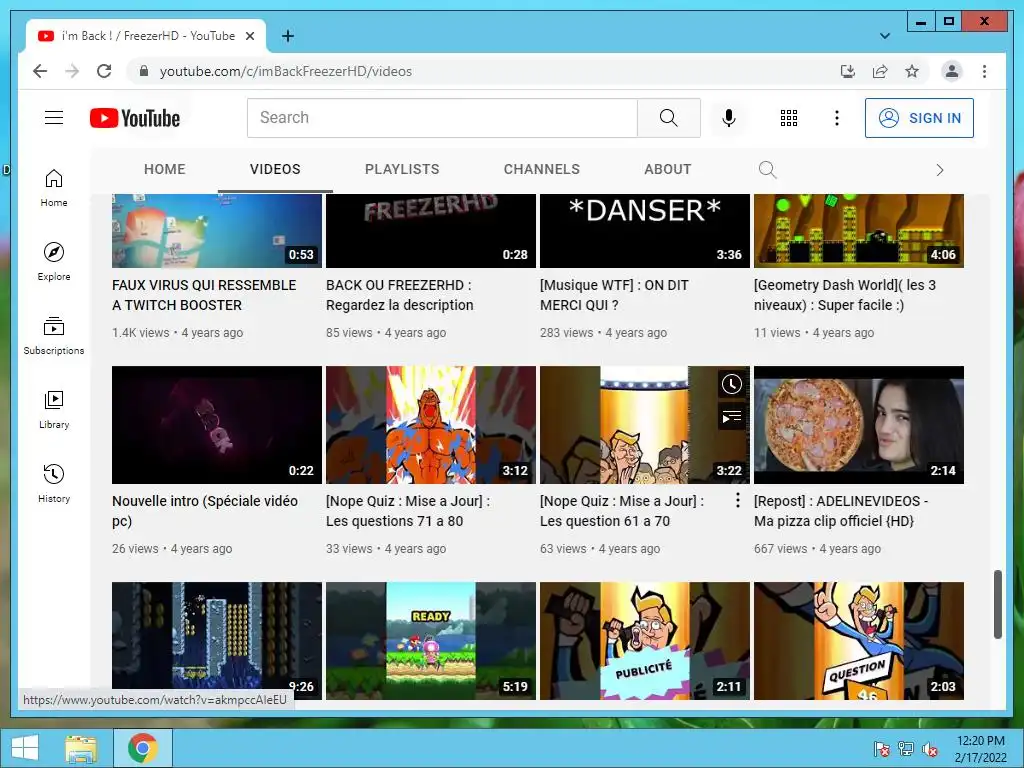
Task: Open ADELINEVIDEOS Ma pizza clip title
Action: [x=841, y=511]
